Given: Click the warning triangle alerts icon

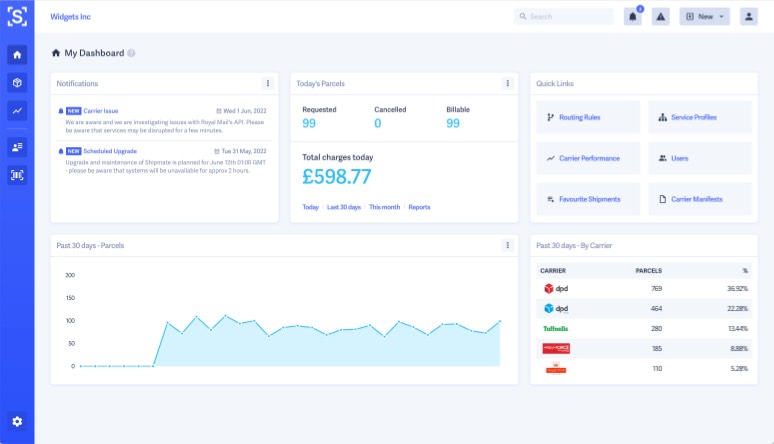Looking at the screenshot, I should click(x=660, y=17).
